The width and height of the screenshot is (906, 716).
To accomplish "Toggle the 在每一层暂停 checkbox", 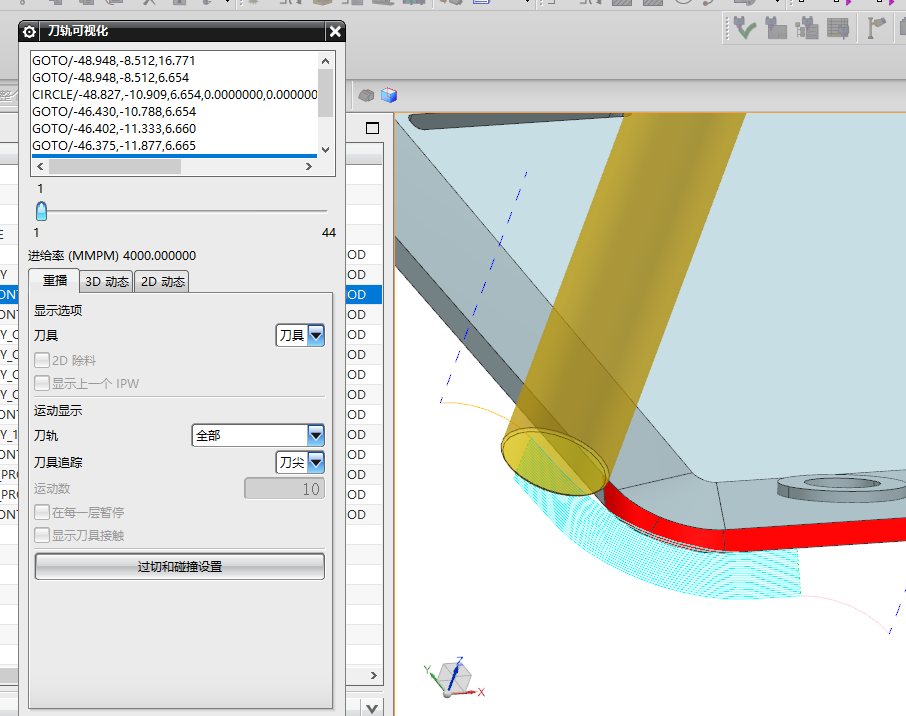I will (x=42, y=513).
